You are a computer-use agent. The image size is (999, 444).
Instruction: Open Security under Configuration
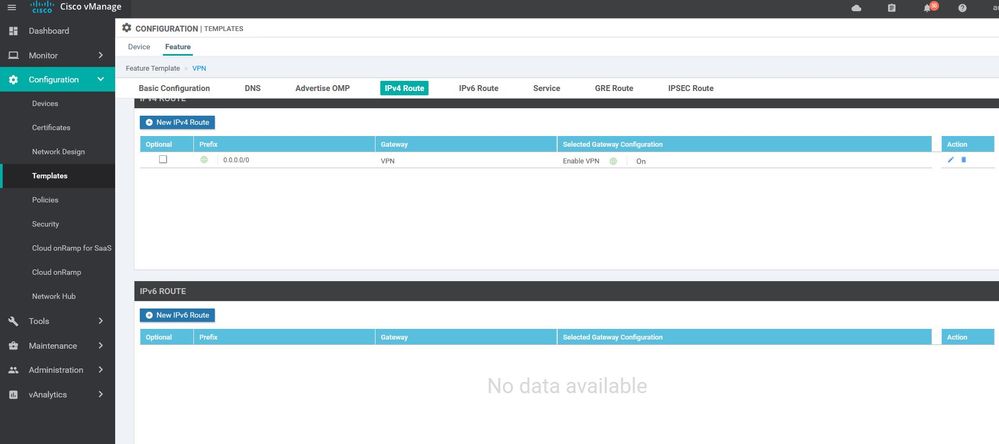pyautogui.click(x=45, y=224)
